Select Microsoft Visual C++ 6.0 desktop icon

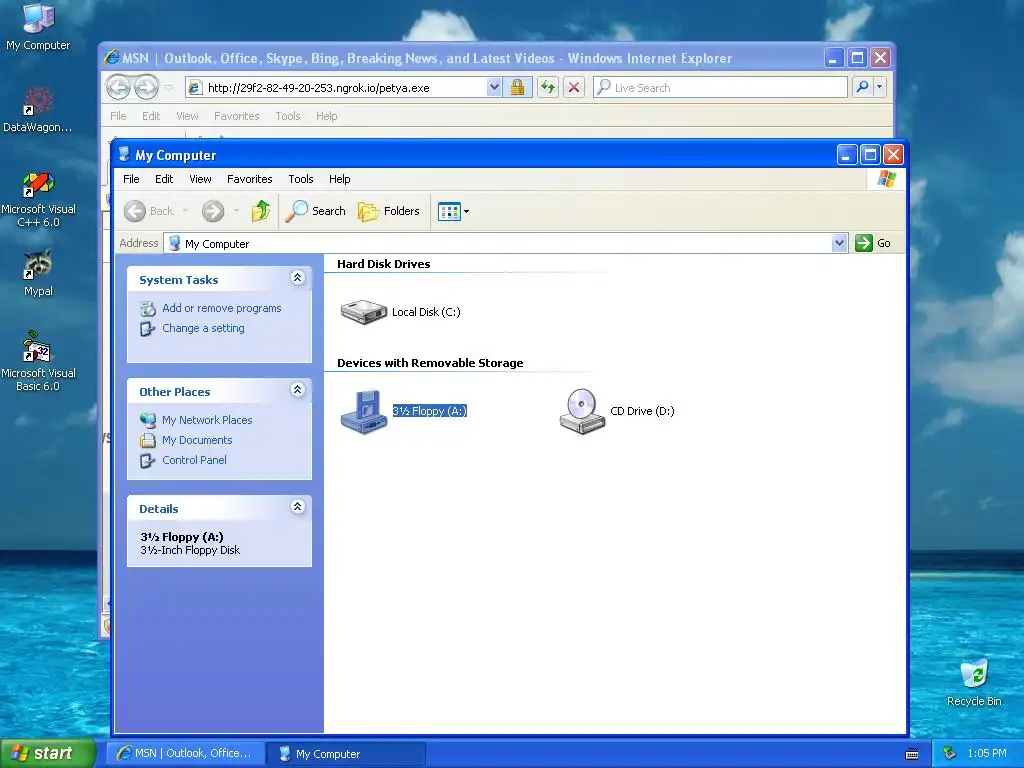click(38, 200)
